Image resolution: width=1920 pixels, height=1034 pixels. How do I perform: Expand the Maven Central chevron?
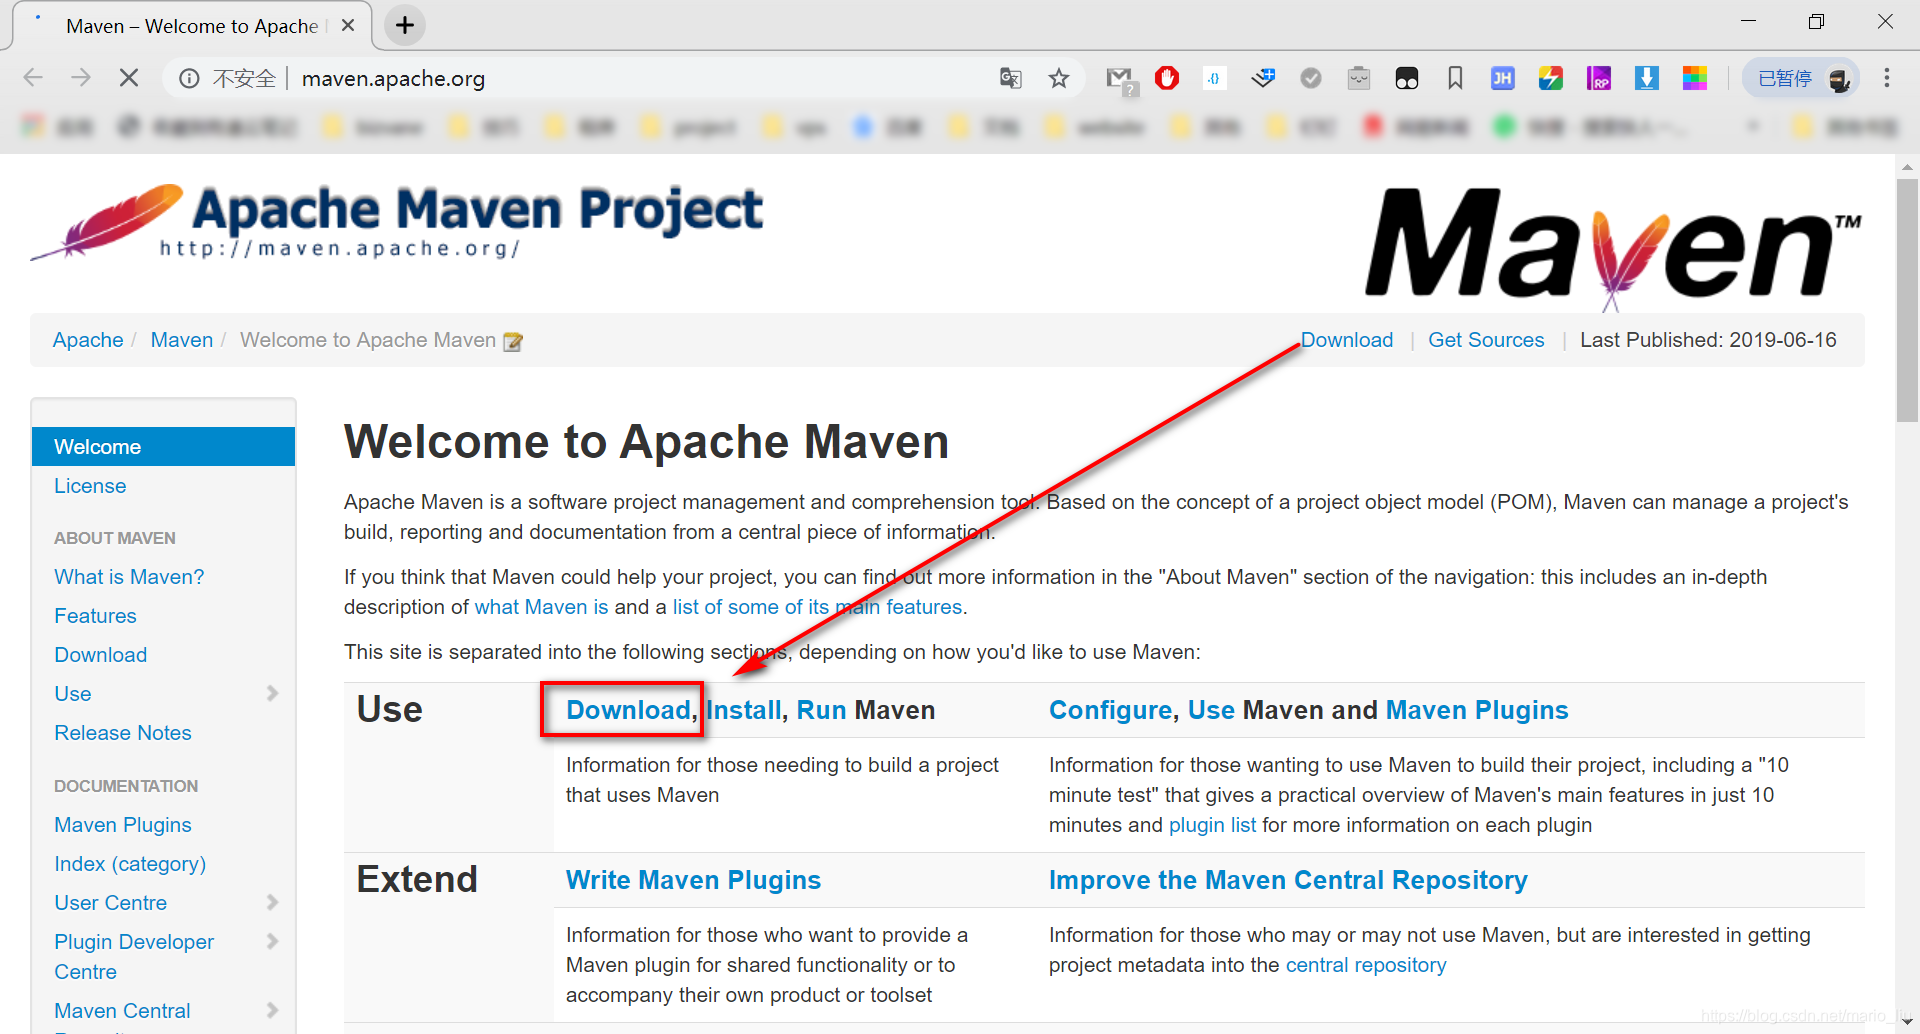(272, 1010)
